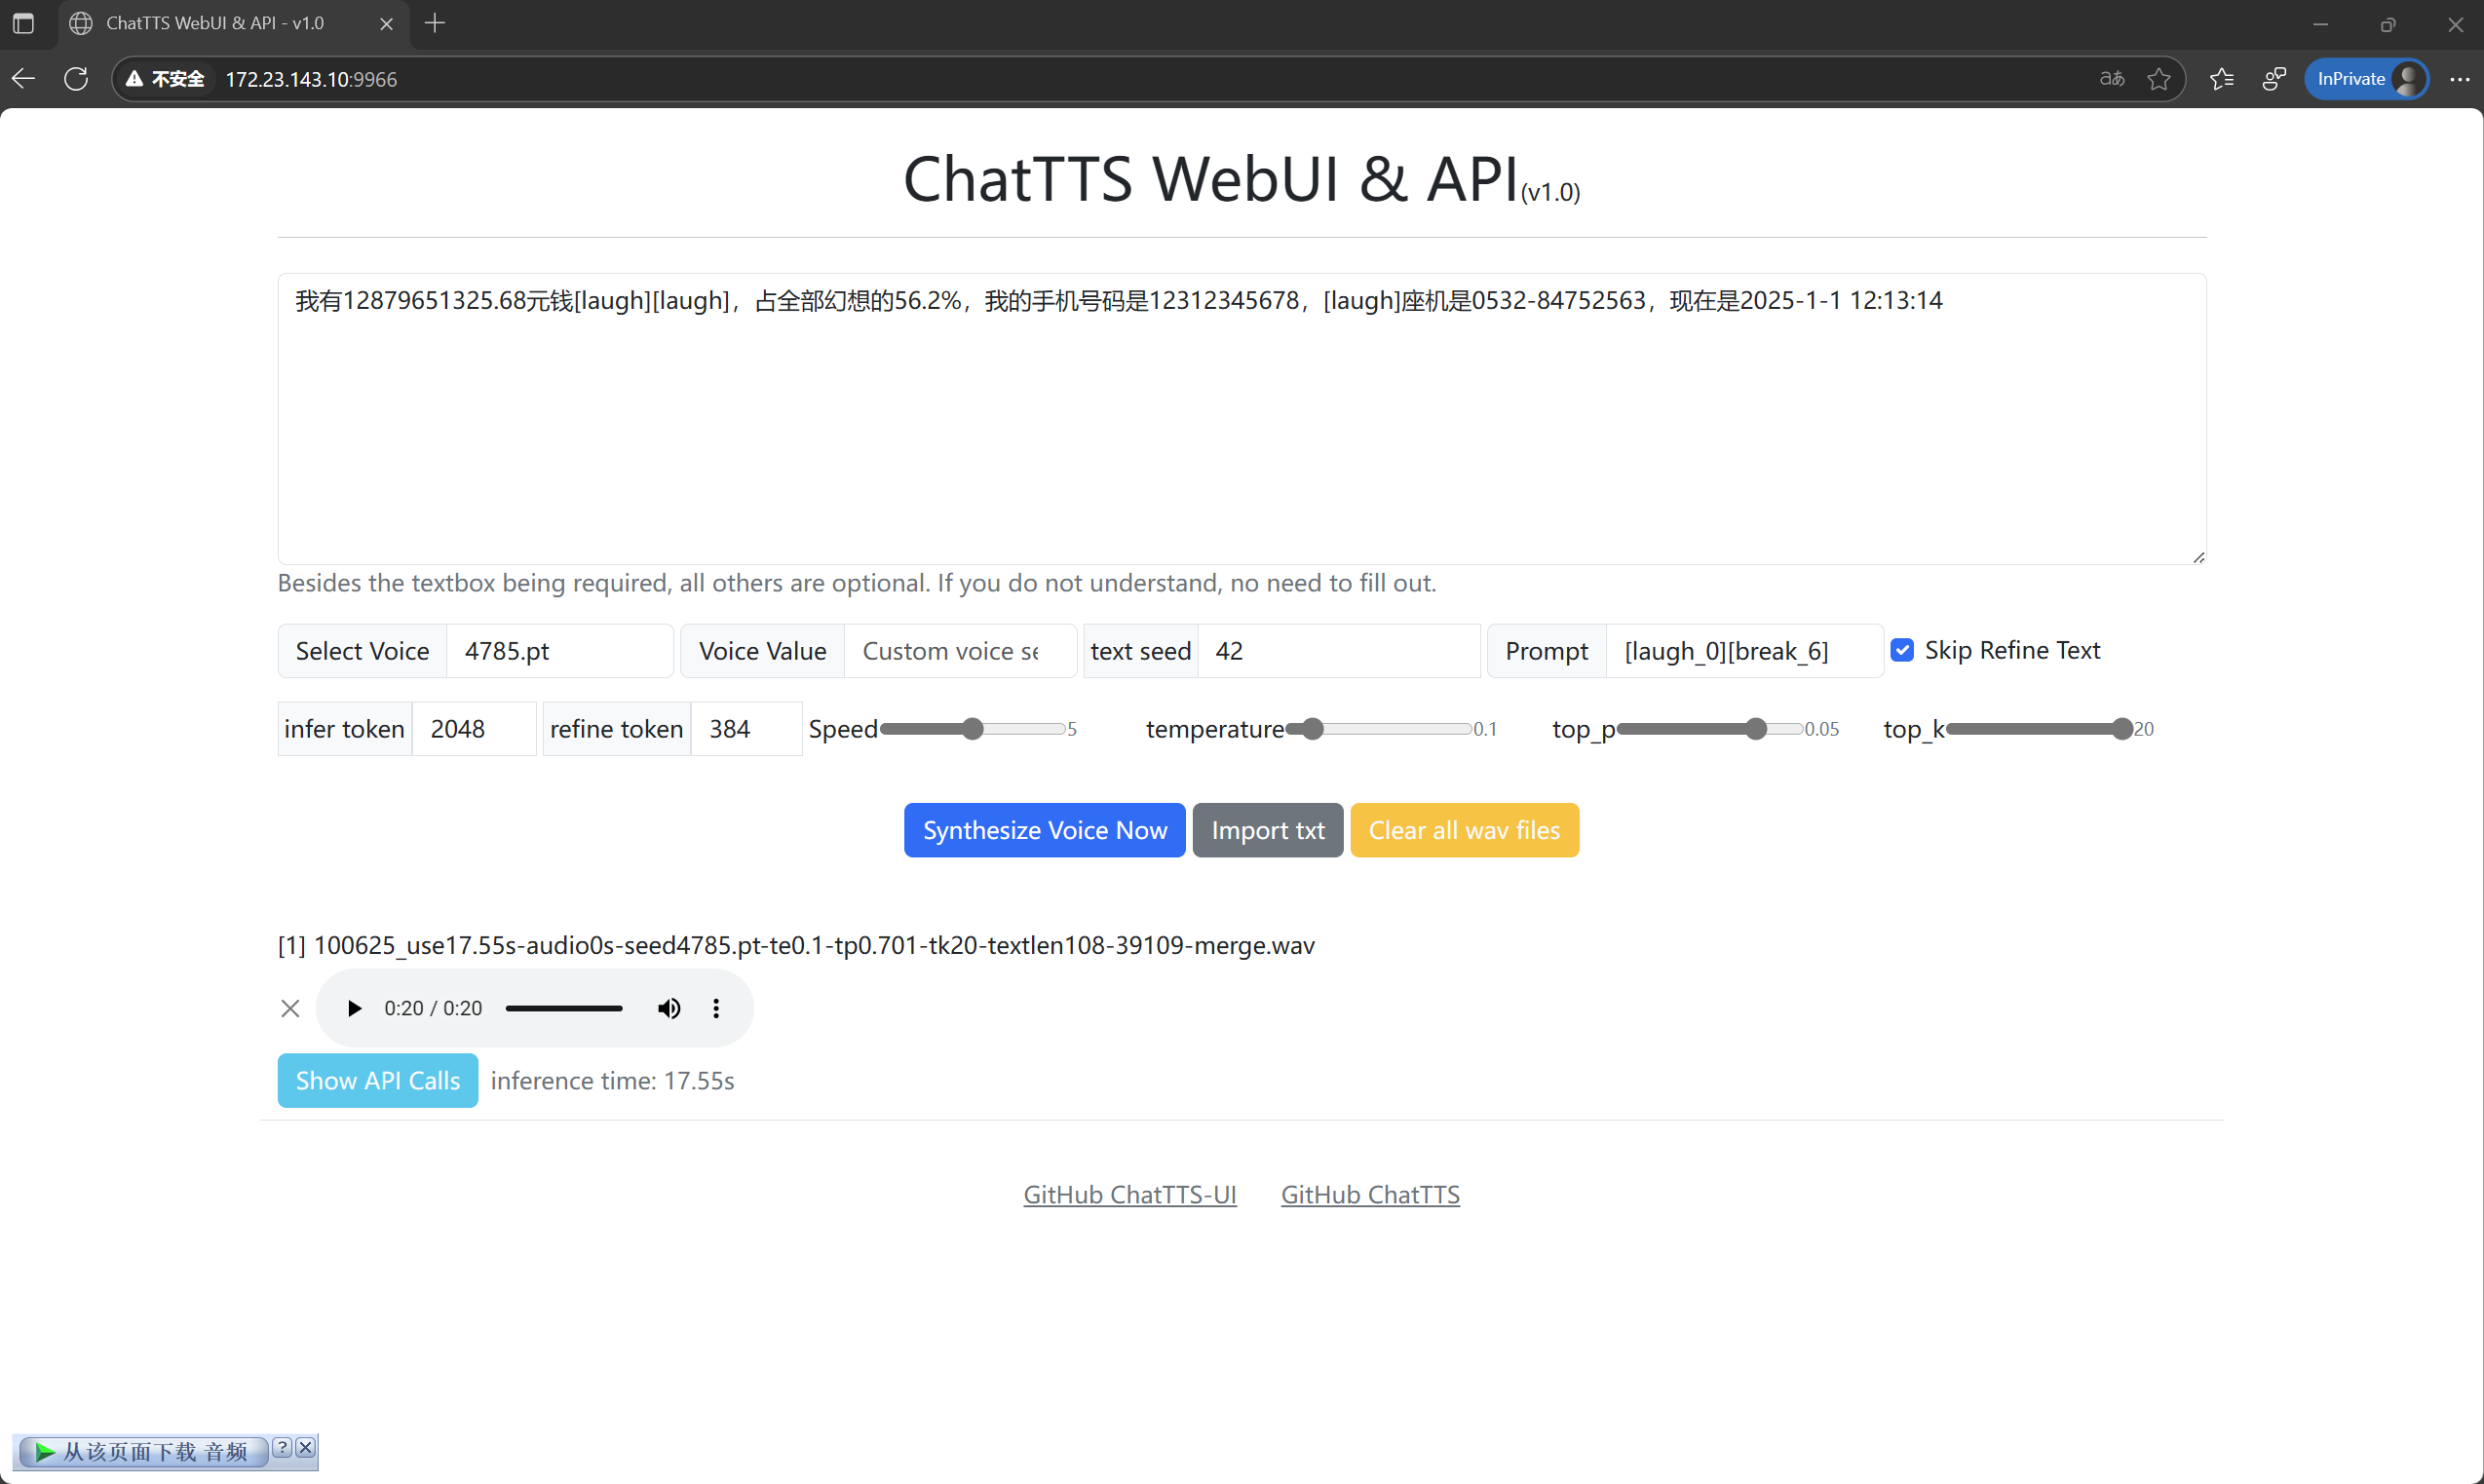Refresh the browser page
This screenshot has width=2484, height=1484.
[76, 79]
